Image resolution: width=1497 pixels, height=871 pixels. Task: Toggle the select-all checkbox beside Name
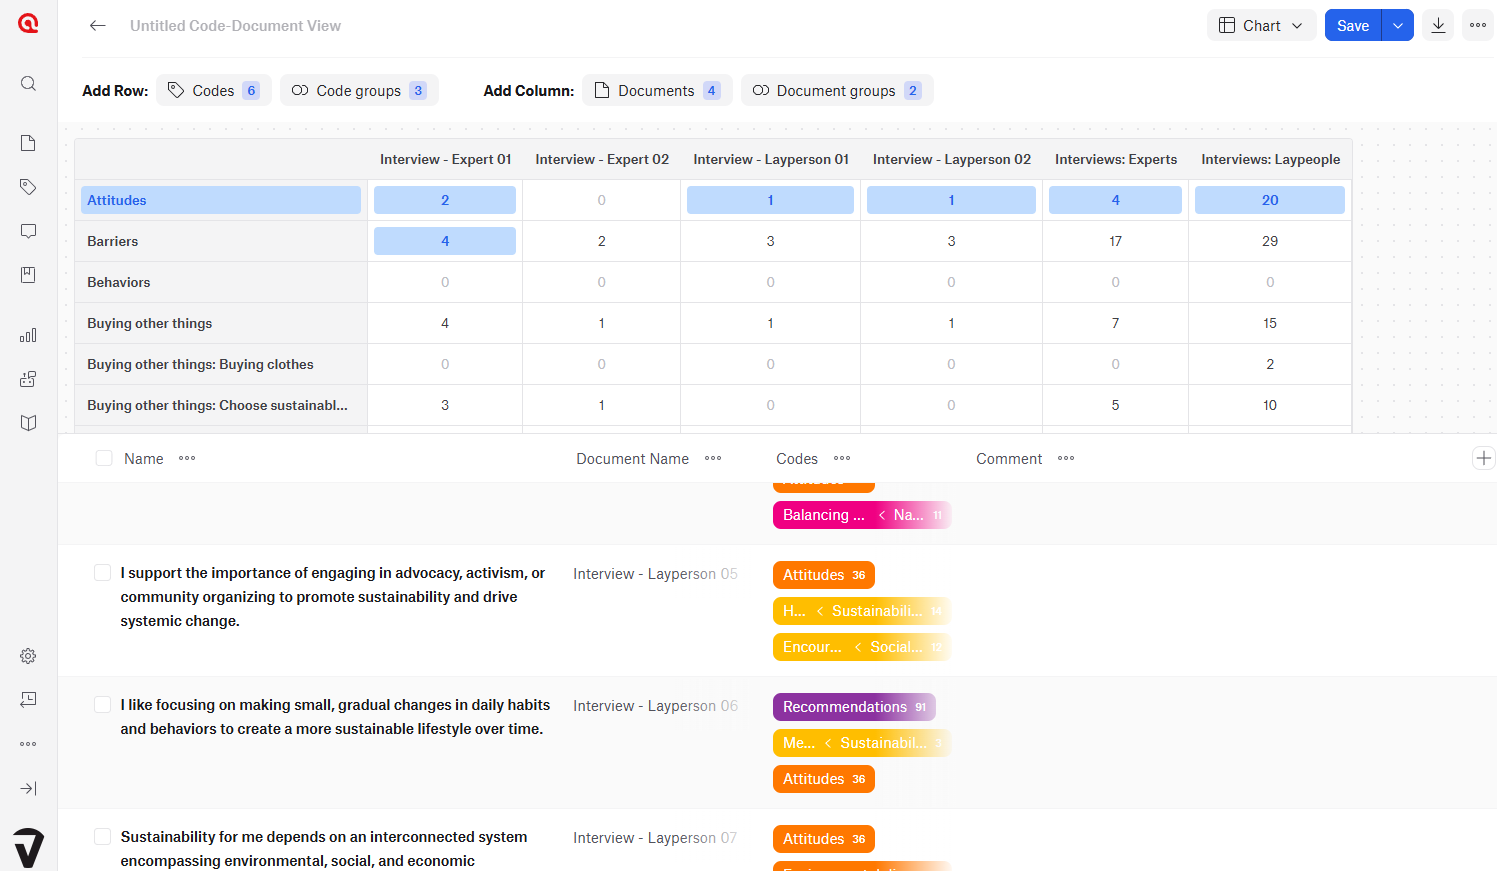104,458
